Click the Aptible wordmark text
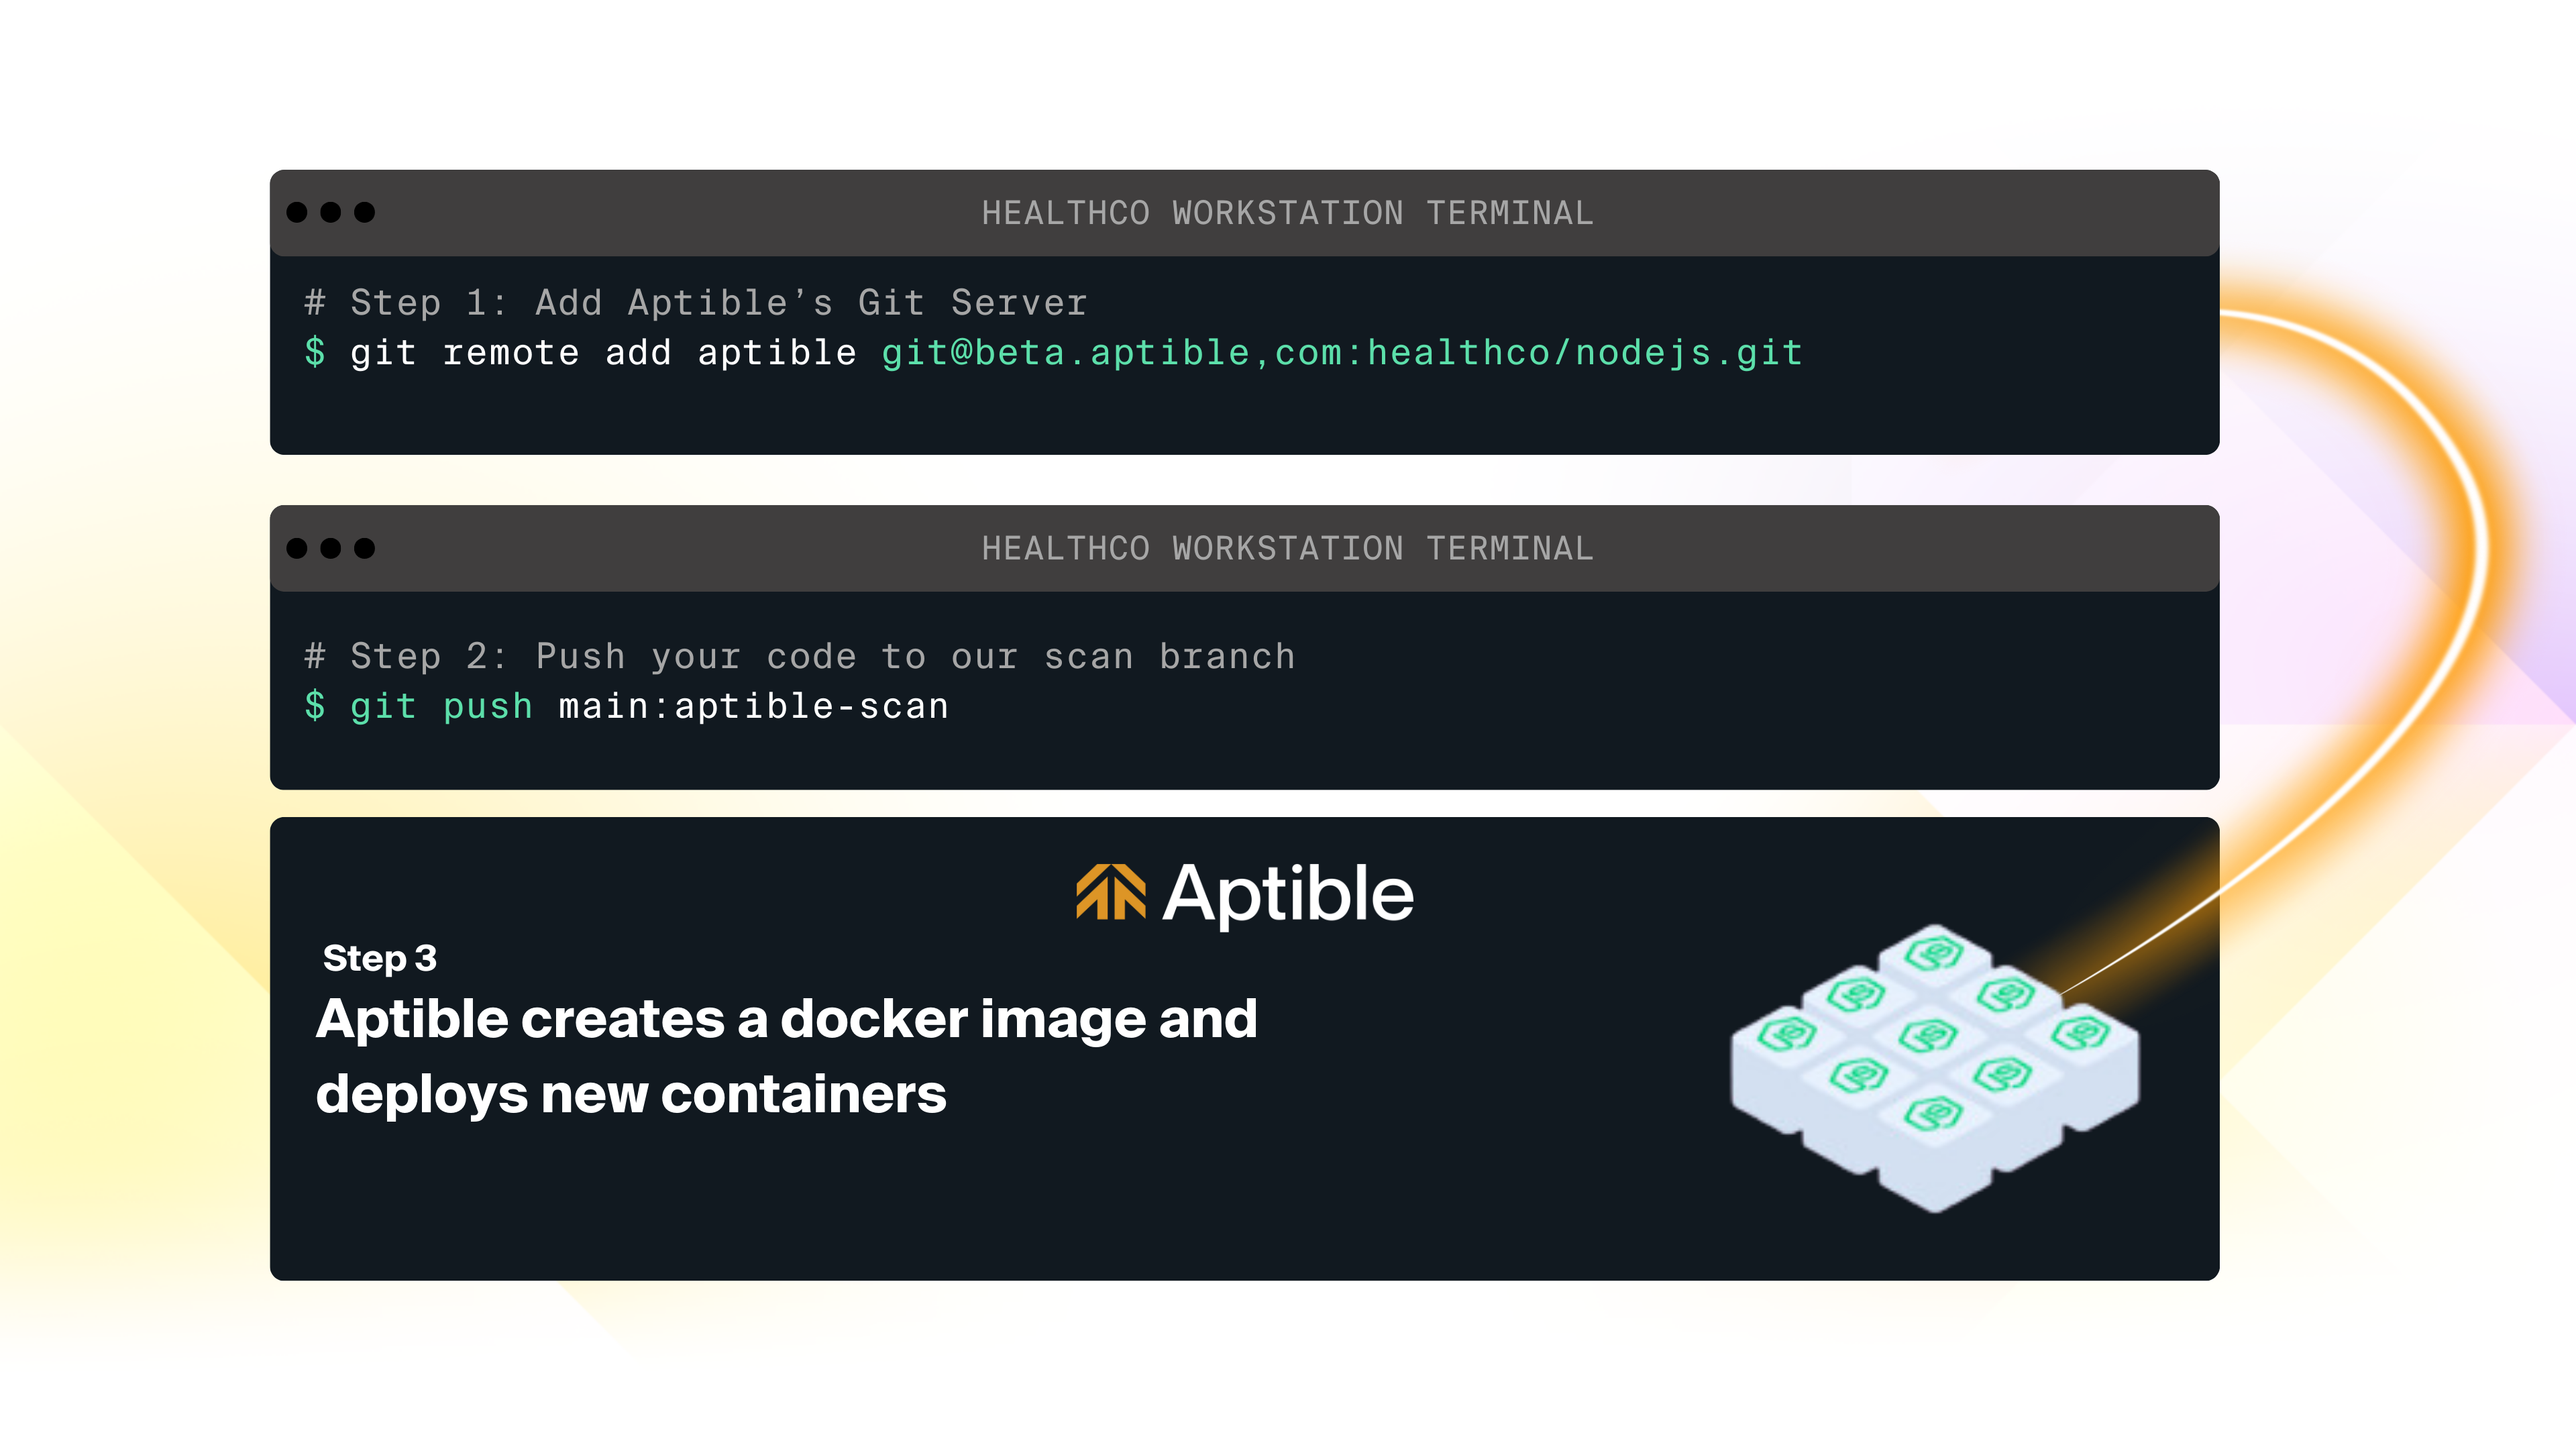The width and height of the screenshot is (2576, 1449). (x=1288, y=893)
